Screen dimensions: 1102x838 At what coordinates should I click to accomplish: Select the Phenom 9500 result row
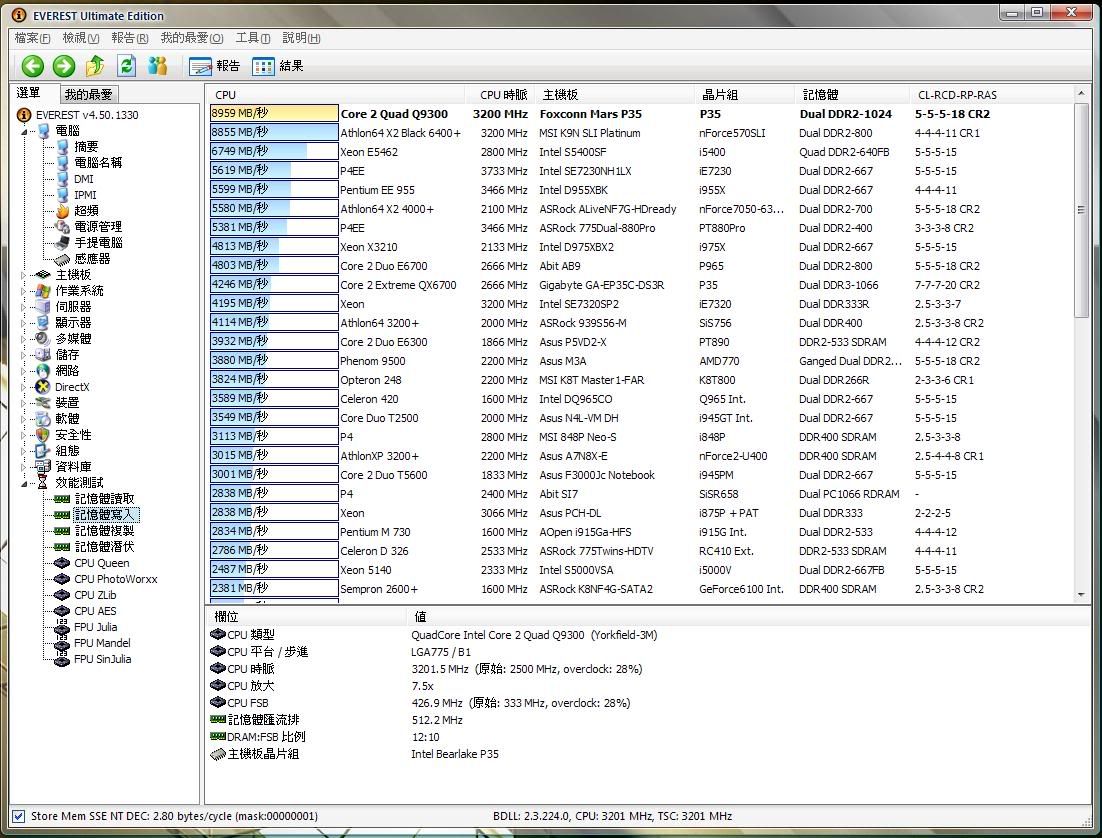tap(641, 361)
